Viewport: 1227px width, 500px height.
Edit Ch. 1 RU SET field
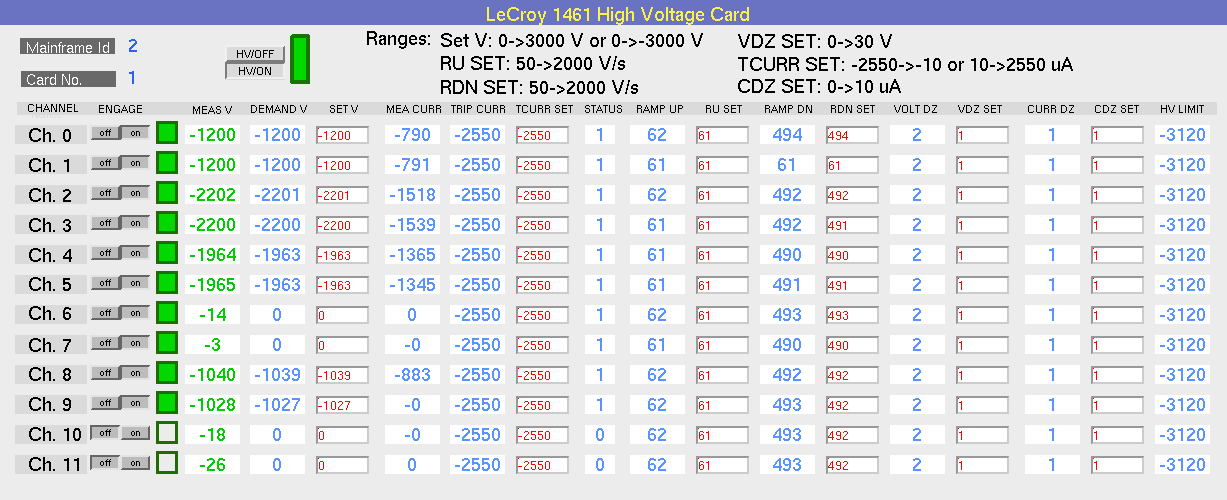click(x=722, y=165)
